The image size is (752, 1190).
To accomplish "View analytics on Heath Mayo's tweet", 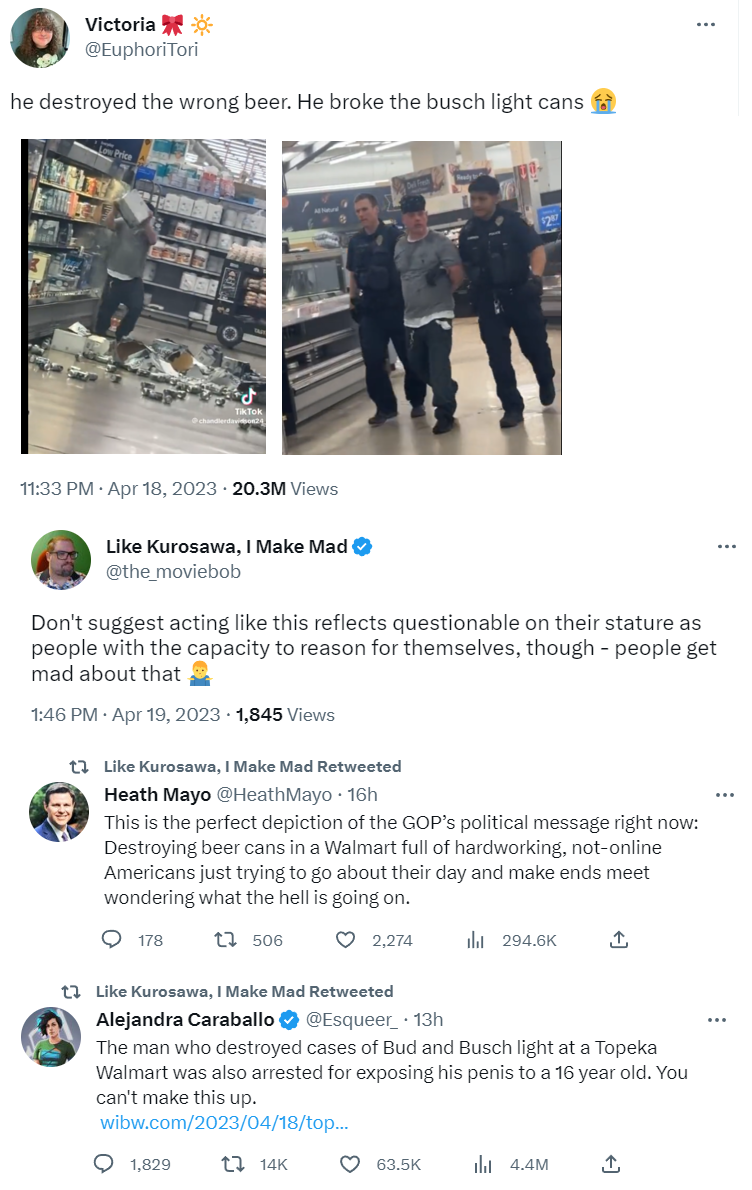I will coord(477,940).
